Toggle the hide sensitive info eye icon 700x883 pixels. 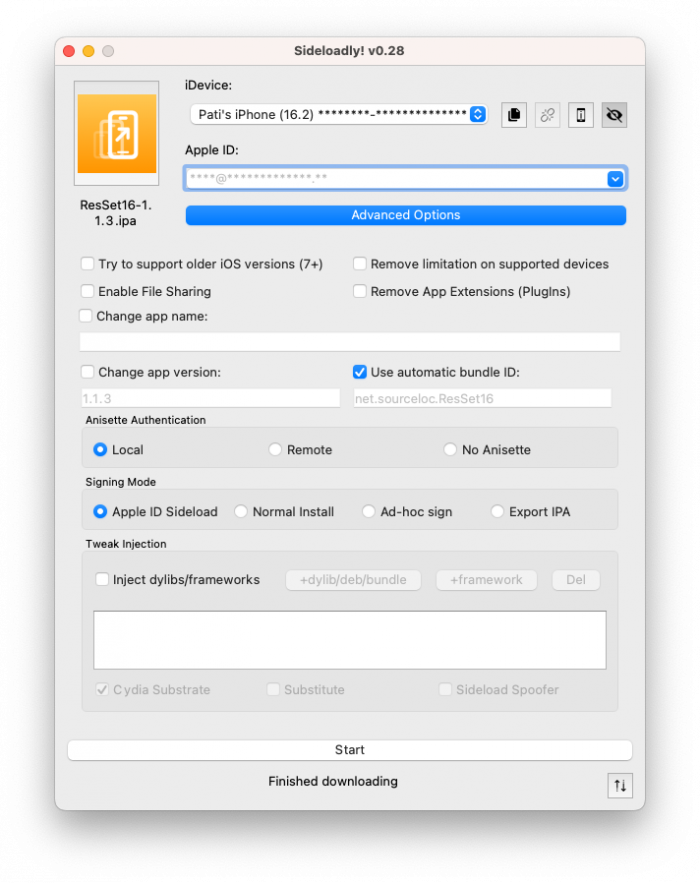click(614, 115)
